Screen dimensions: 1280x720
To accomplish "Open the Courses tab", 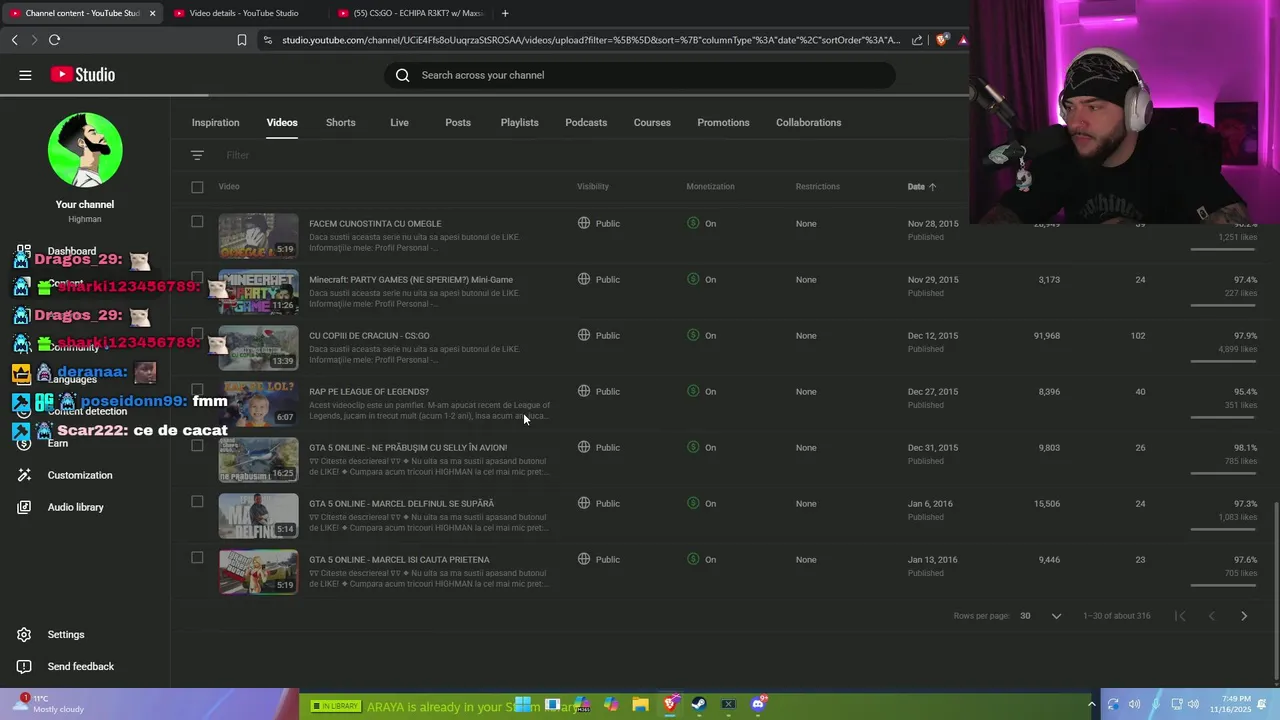I will coord(652,123).
